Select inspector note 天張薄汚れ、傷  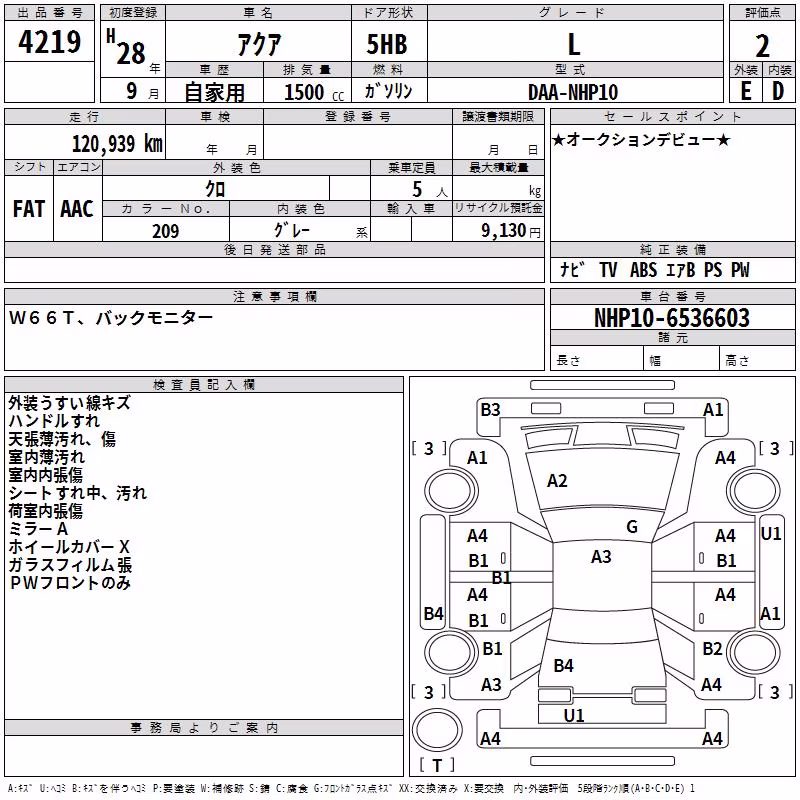click(62, 439)
